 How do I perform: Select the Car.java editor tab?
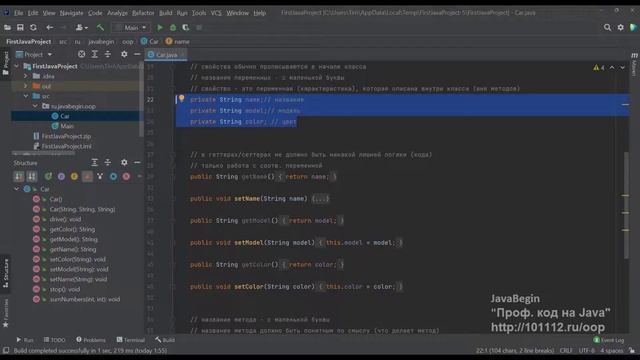166,54
